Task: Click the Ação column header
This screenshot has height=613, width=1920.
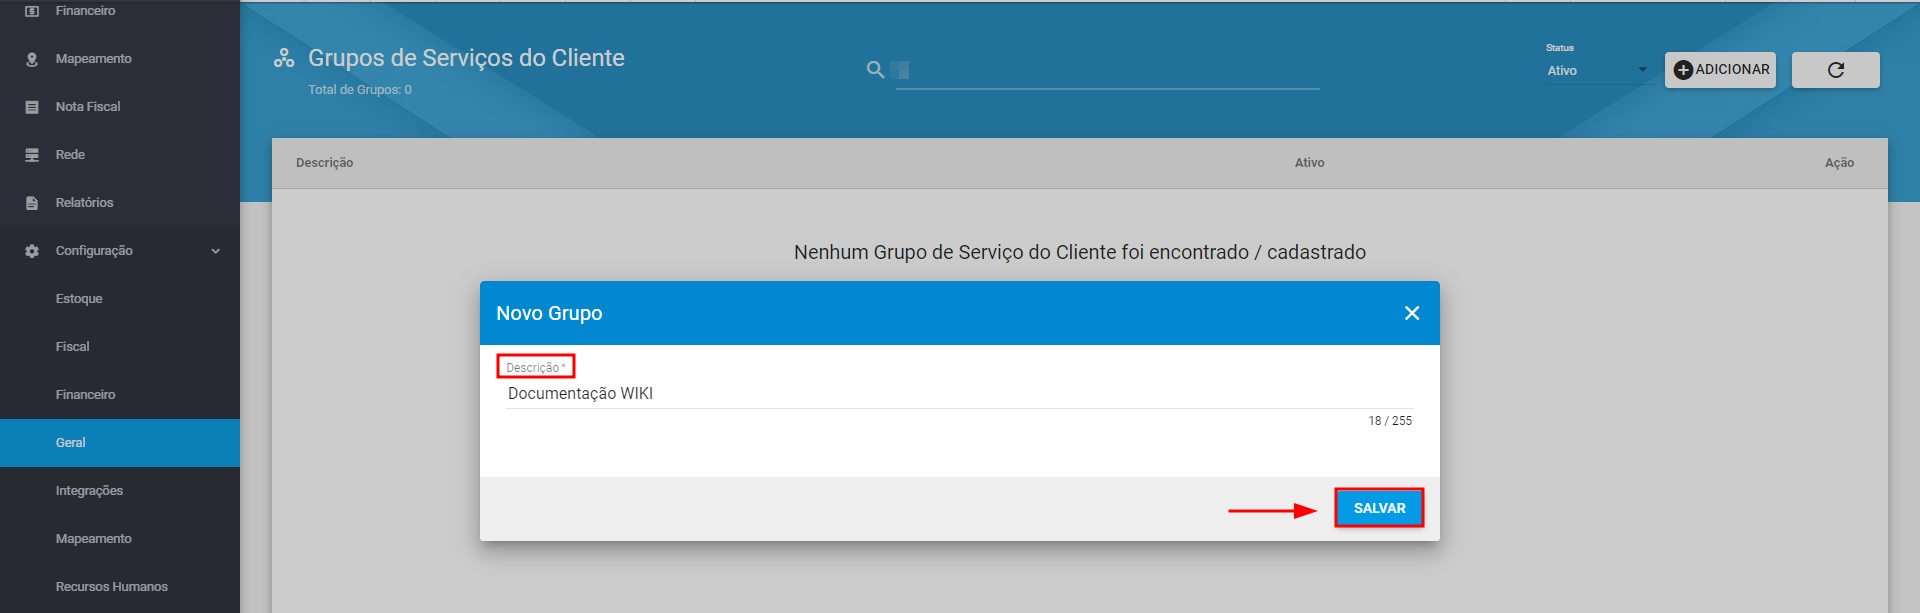Action: pyautogui.click(x=1839, y=163)
